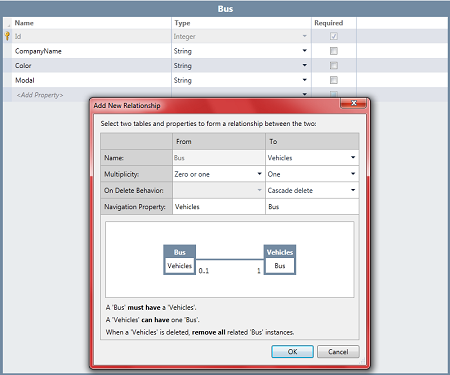The height and width of the screenshot is (375, 450).
Task: Open To On Delete Behavior dropdown Cascade delete
Action: point(353,190)
